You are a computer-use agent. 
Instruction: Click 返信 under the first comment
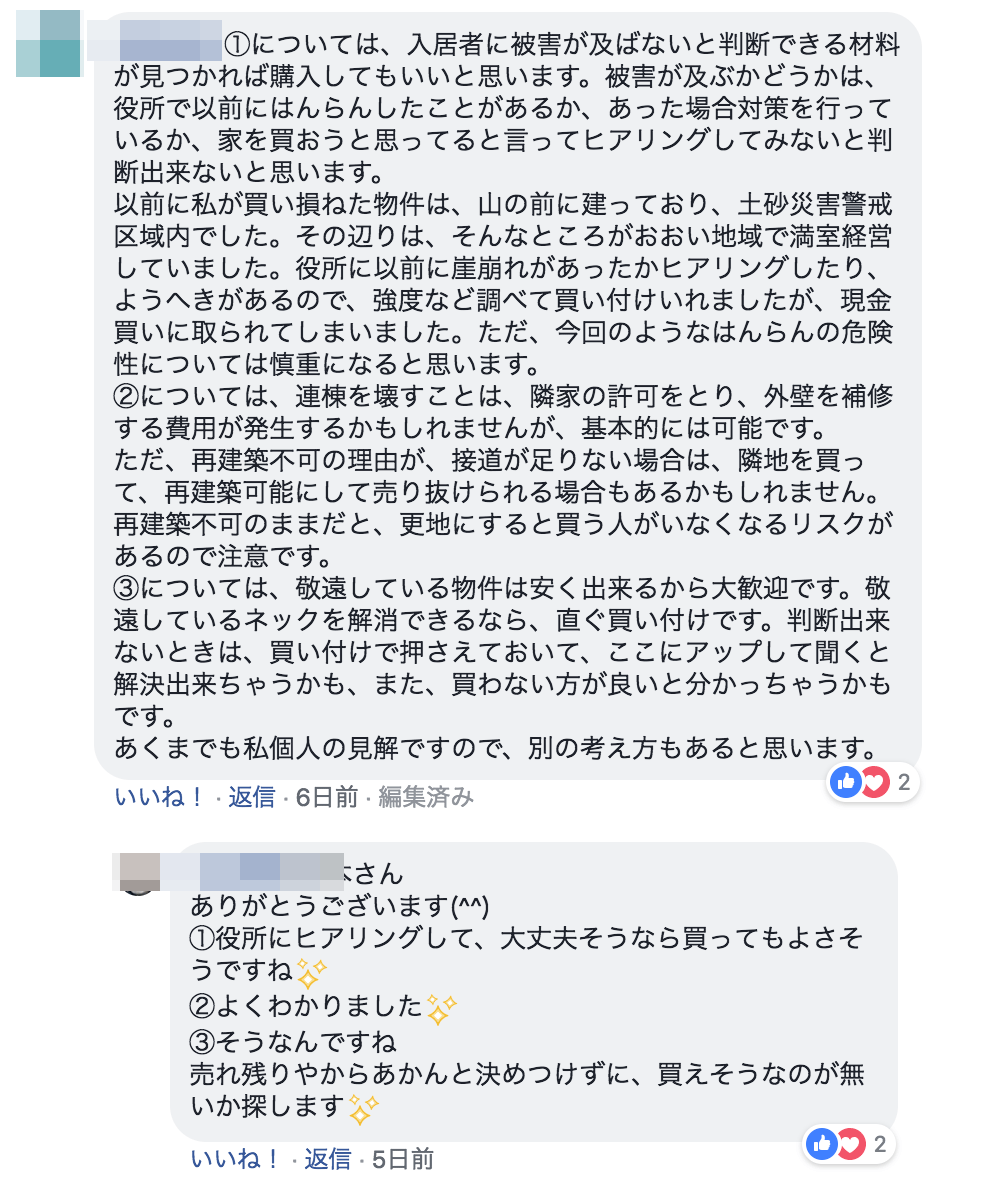click(x=251, y=798)
